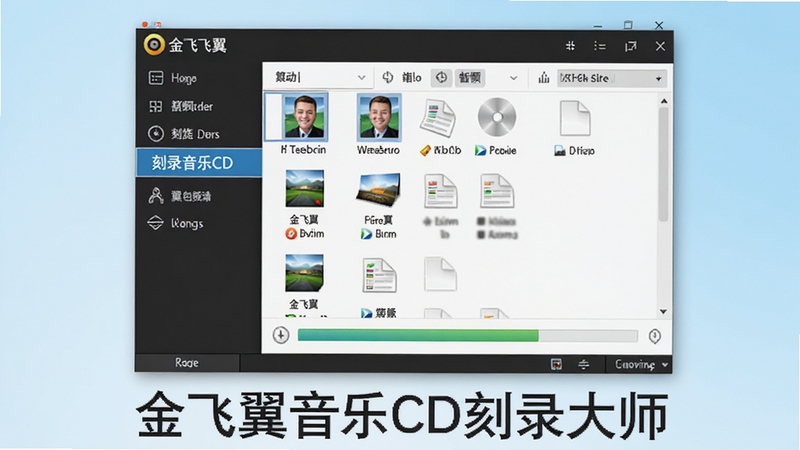This screenshot has height=450, width=800.
Task: Click the gold disc app logo
Action: (x=154, y=45)
